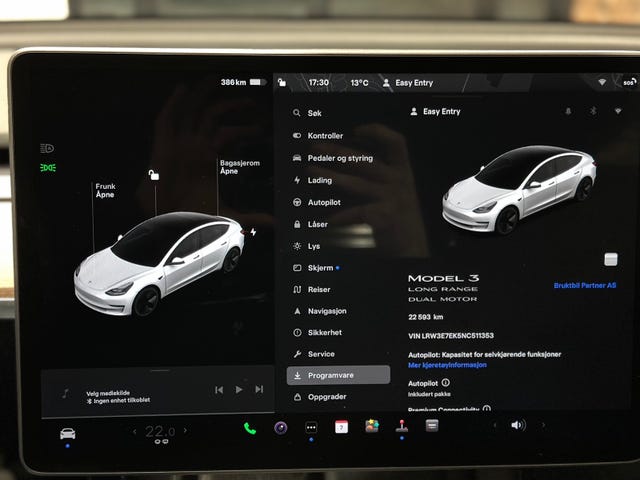Open the Reiser trips menu
Screen dimensions: 640x480
pos(311,289)
